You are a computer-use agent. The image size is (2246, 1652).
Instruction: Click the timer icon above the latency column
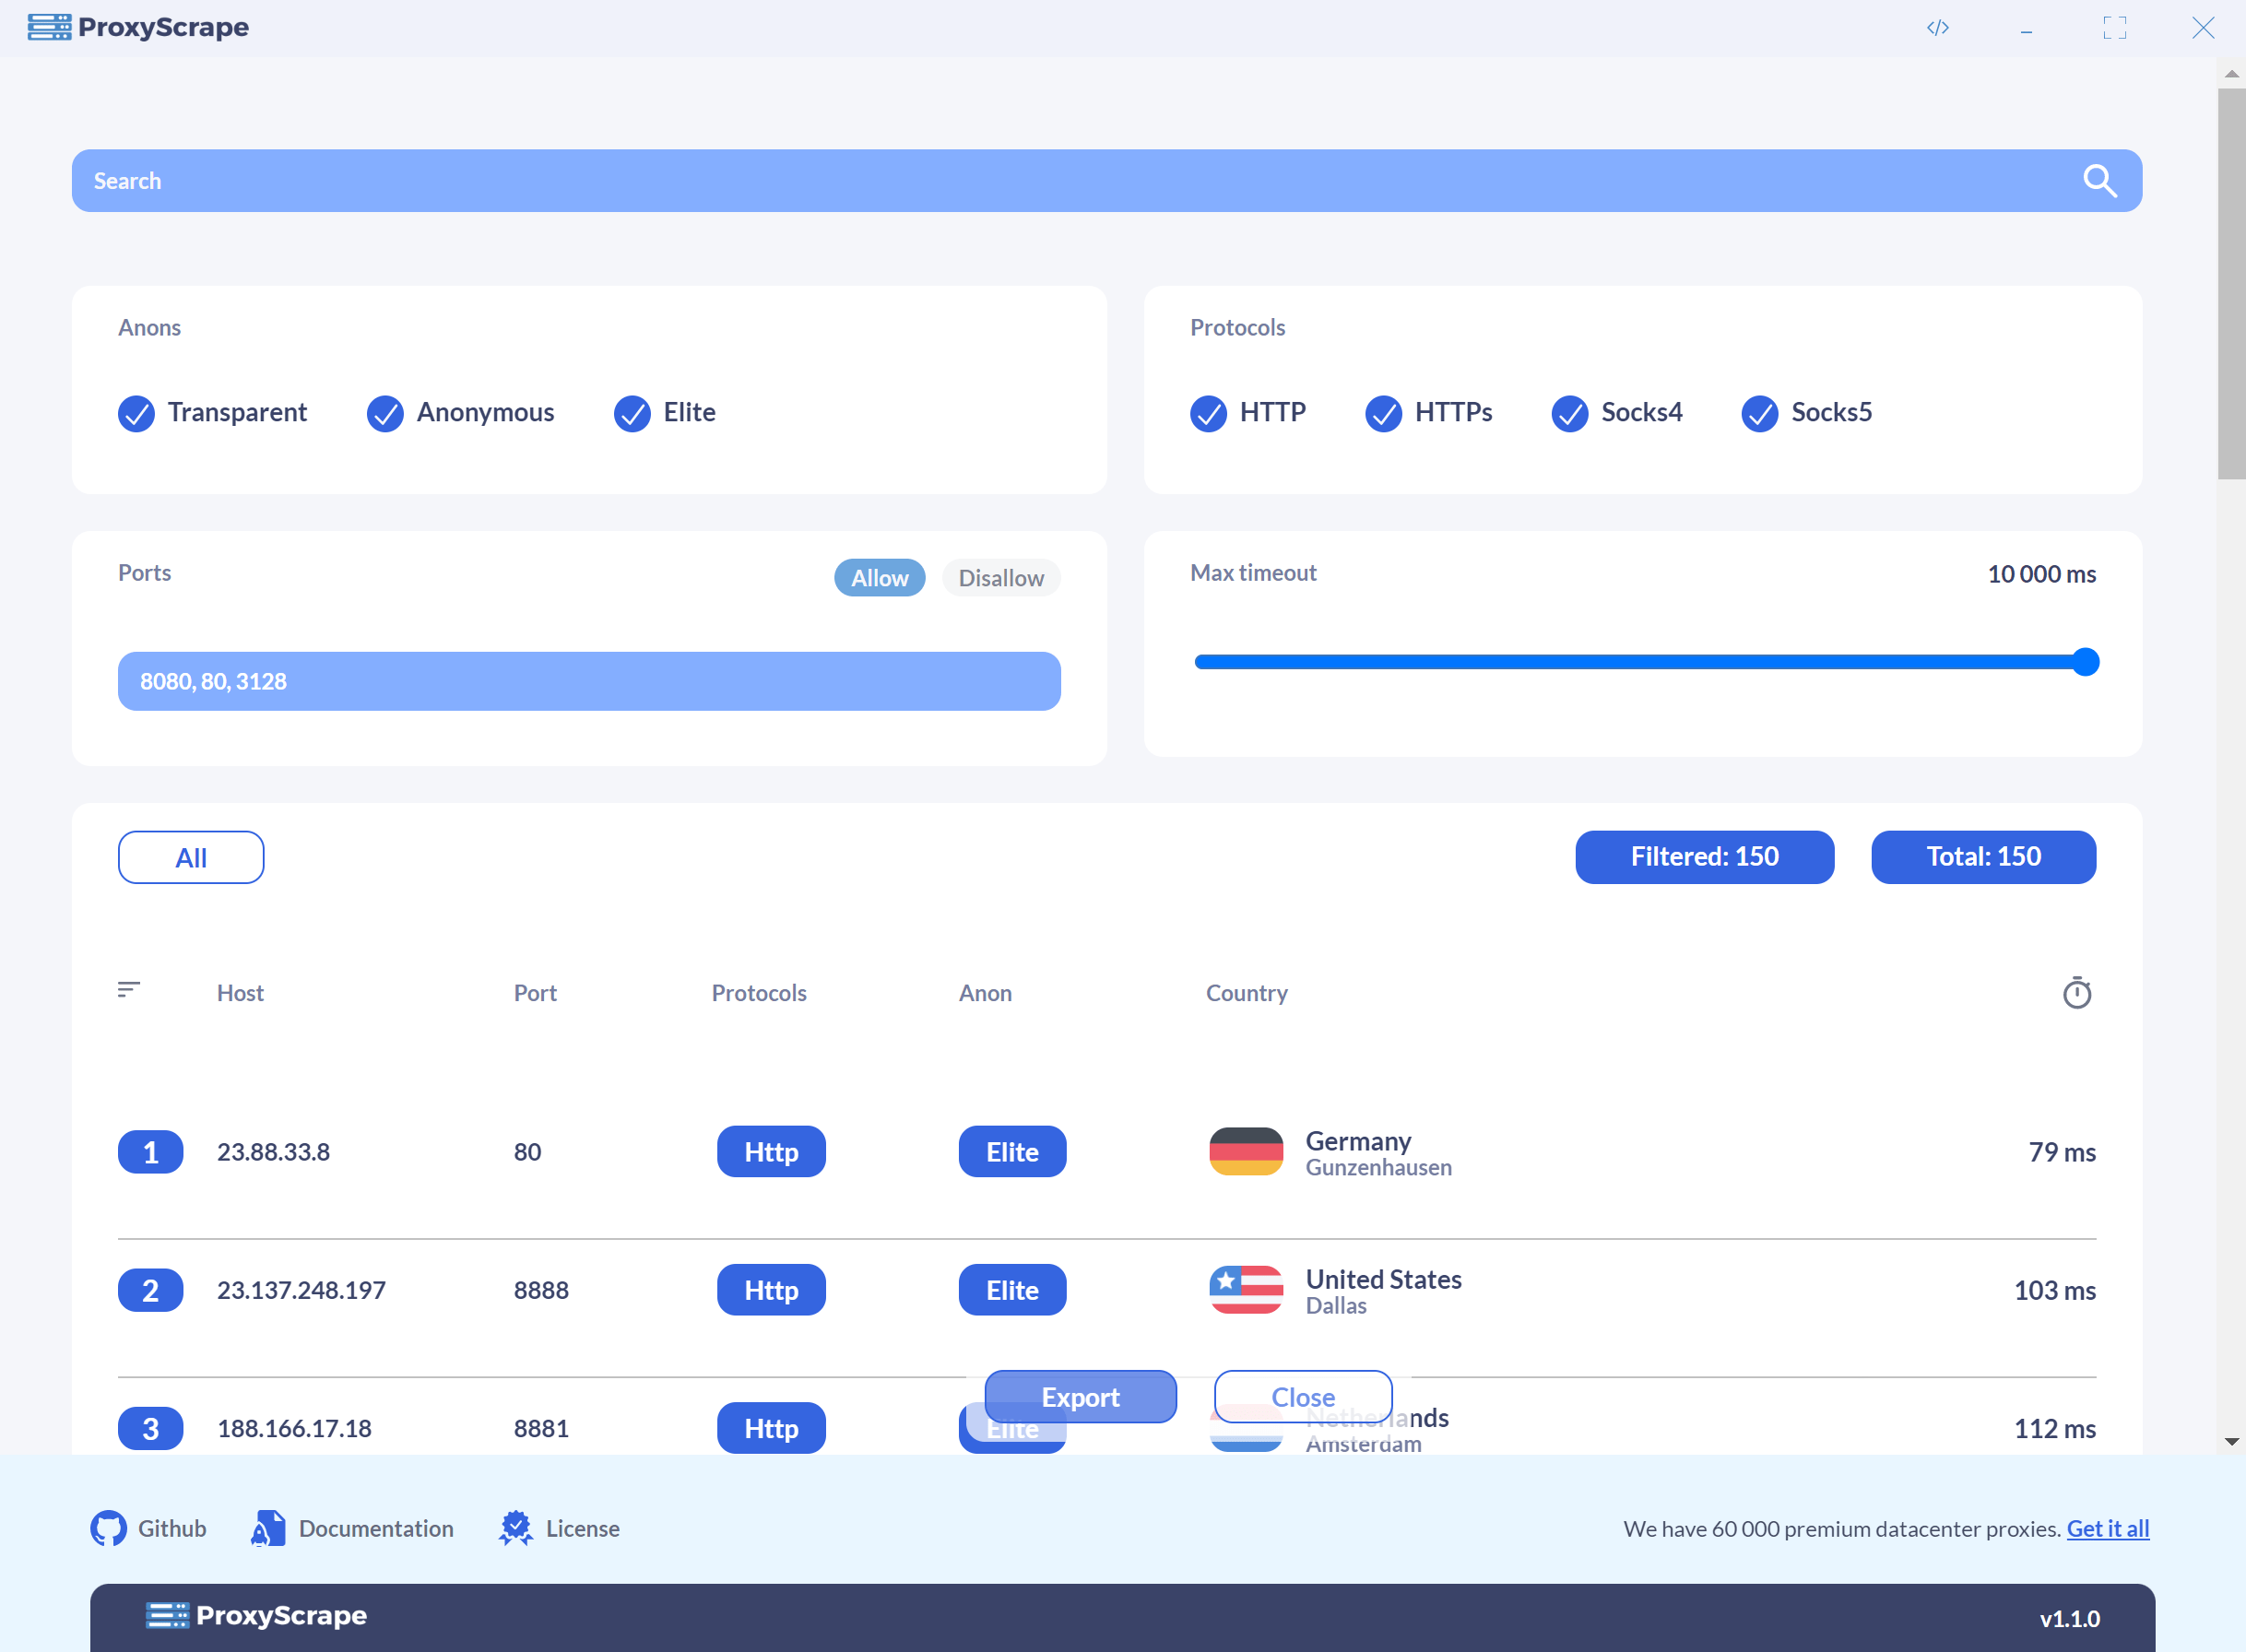point(2078,992)
